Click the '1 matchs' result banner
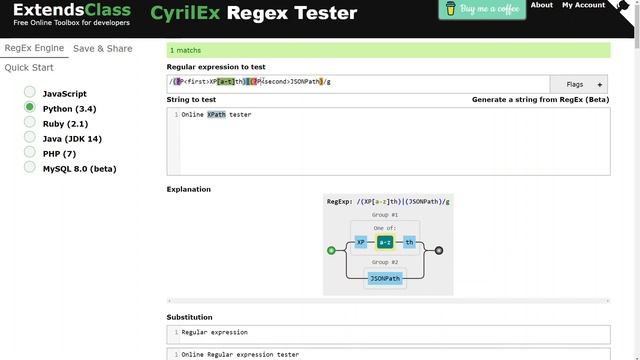The width and height of the screenshot is (640, 360). click(389, 50)
